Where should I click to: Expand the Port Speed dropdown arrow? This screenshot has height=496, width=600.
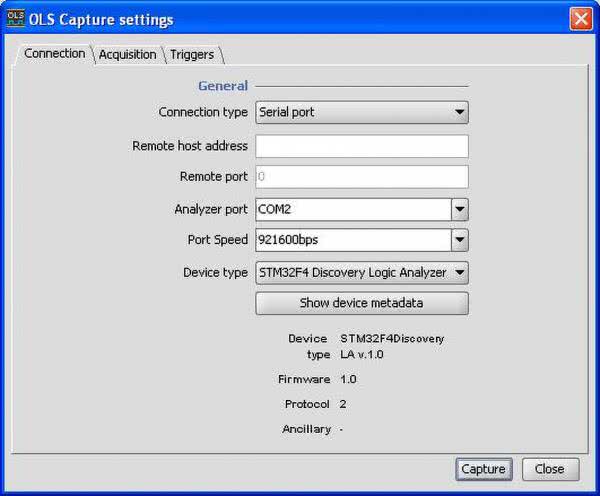point(459,240)
